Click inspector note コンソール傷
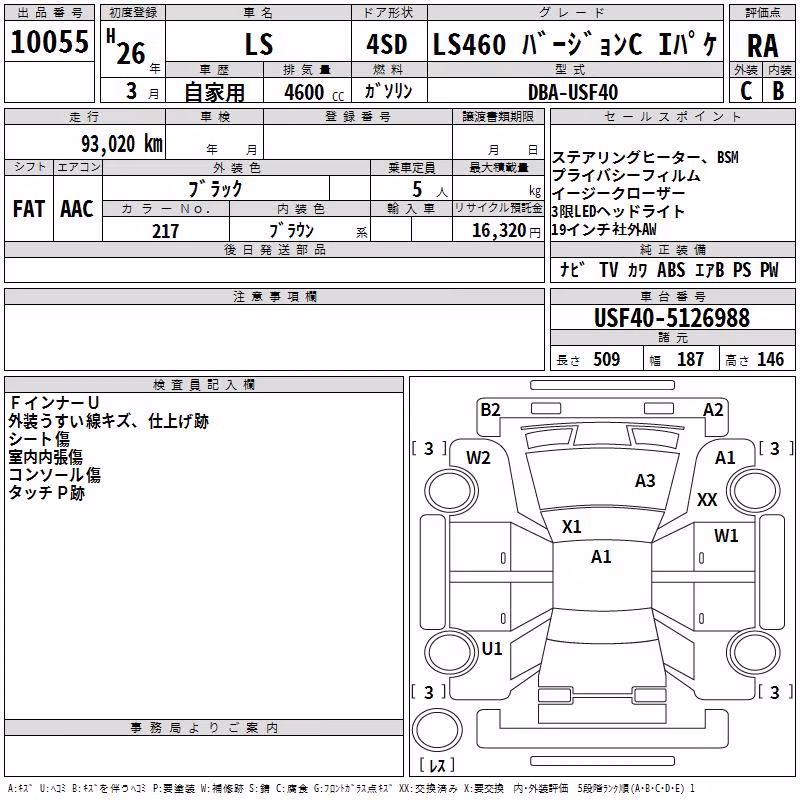This screenshot has width=800, height=800. [x=55, y=474]
